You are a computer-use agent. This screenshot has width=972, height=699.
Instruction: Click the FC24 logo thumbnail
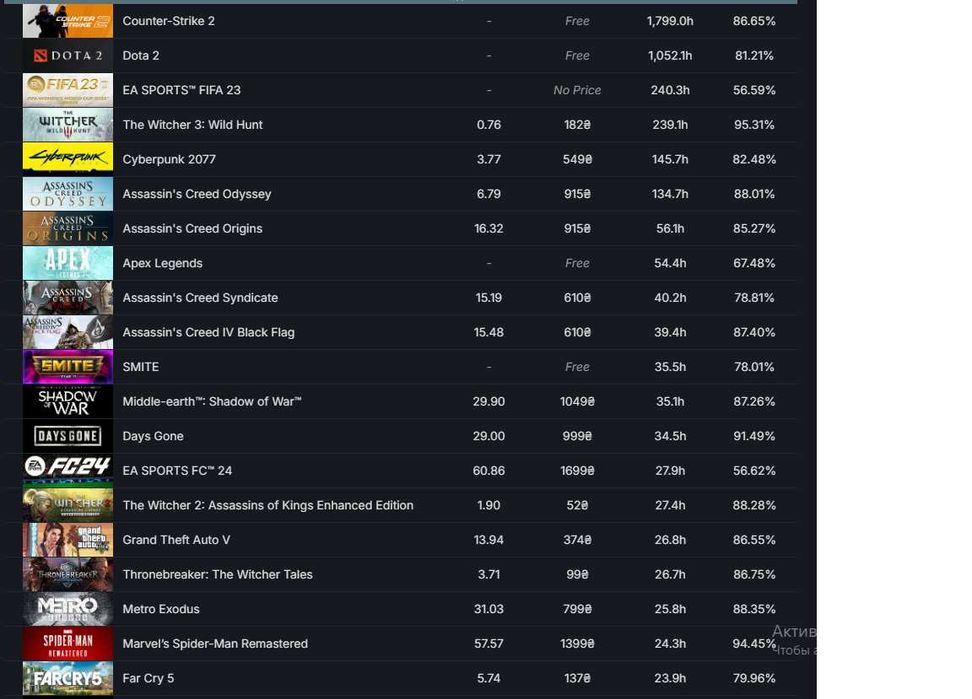(68, 471)
